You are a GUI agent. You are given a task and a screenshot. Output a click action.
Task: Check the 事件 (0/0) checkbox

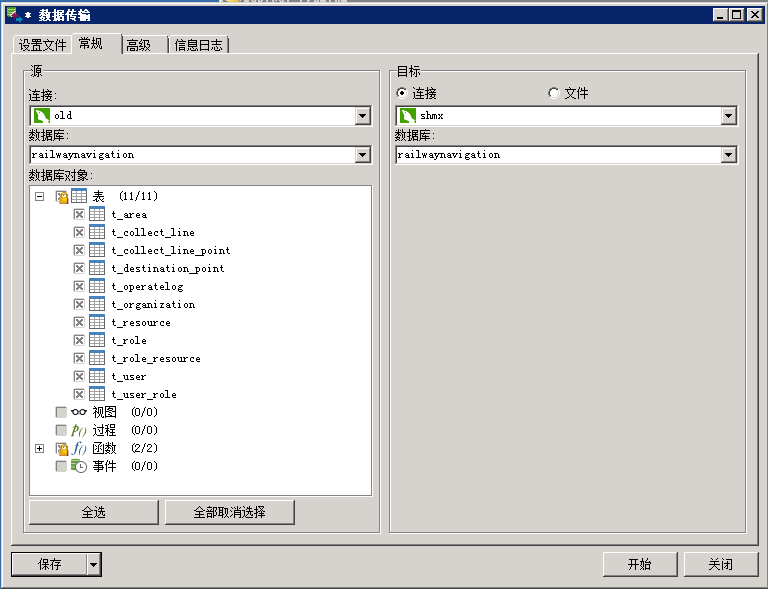click(x=61, y=466)
